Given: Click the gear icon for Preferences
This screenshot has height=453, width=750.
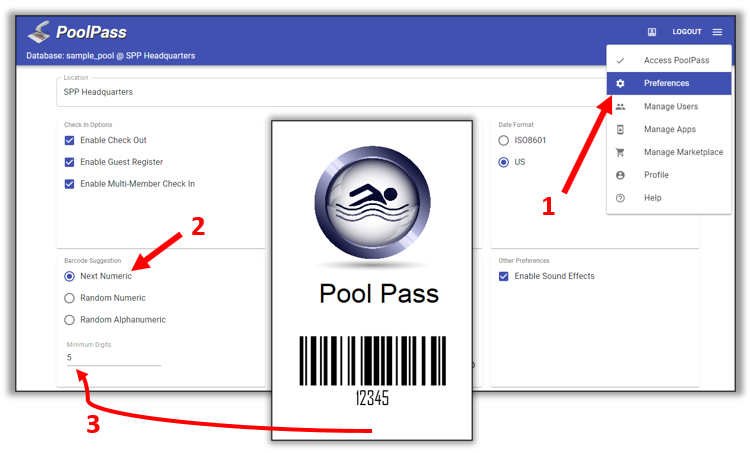Looking at the screenshot, I should tap(620, 83).
